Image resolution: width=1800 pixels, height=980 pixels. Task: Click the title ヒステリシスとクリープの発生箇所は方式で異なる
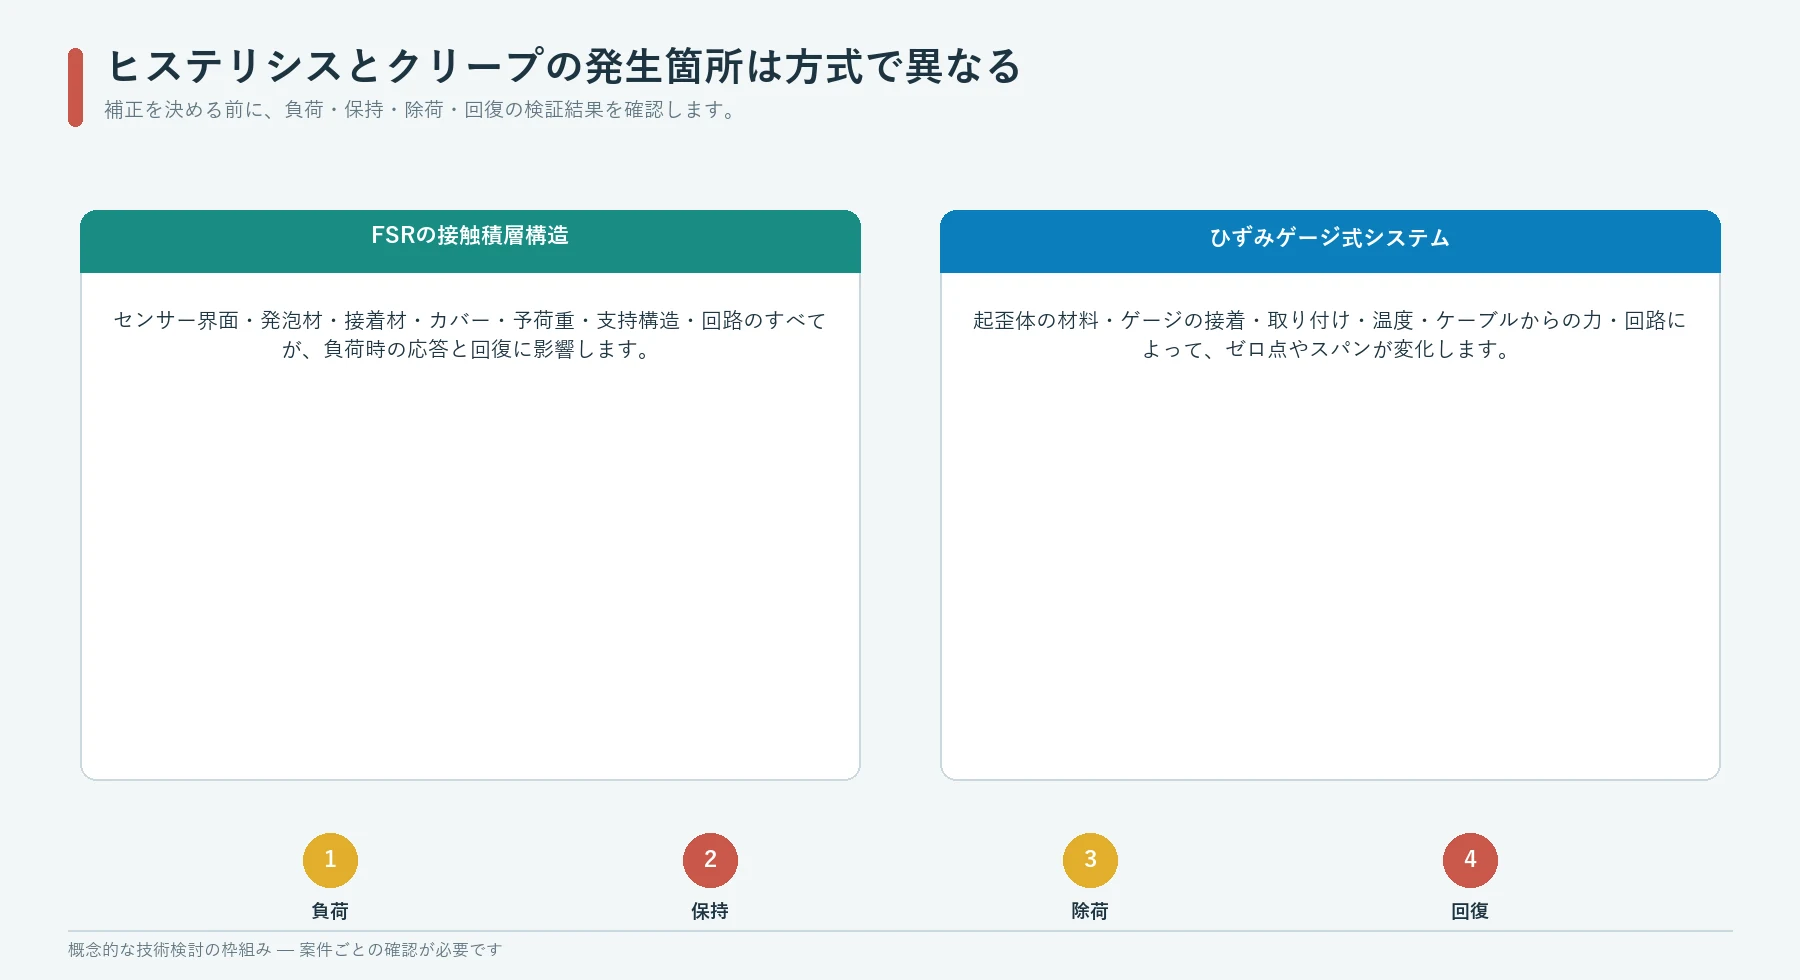pyautogui.click(x=564, y=67)
